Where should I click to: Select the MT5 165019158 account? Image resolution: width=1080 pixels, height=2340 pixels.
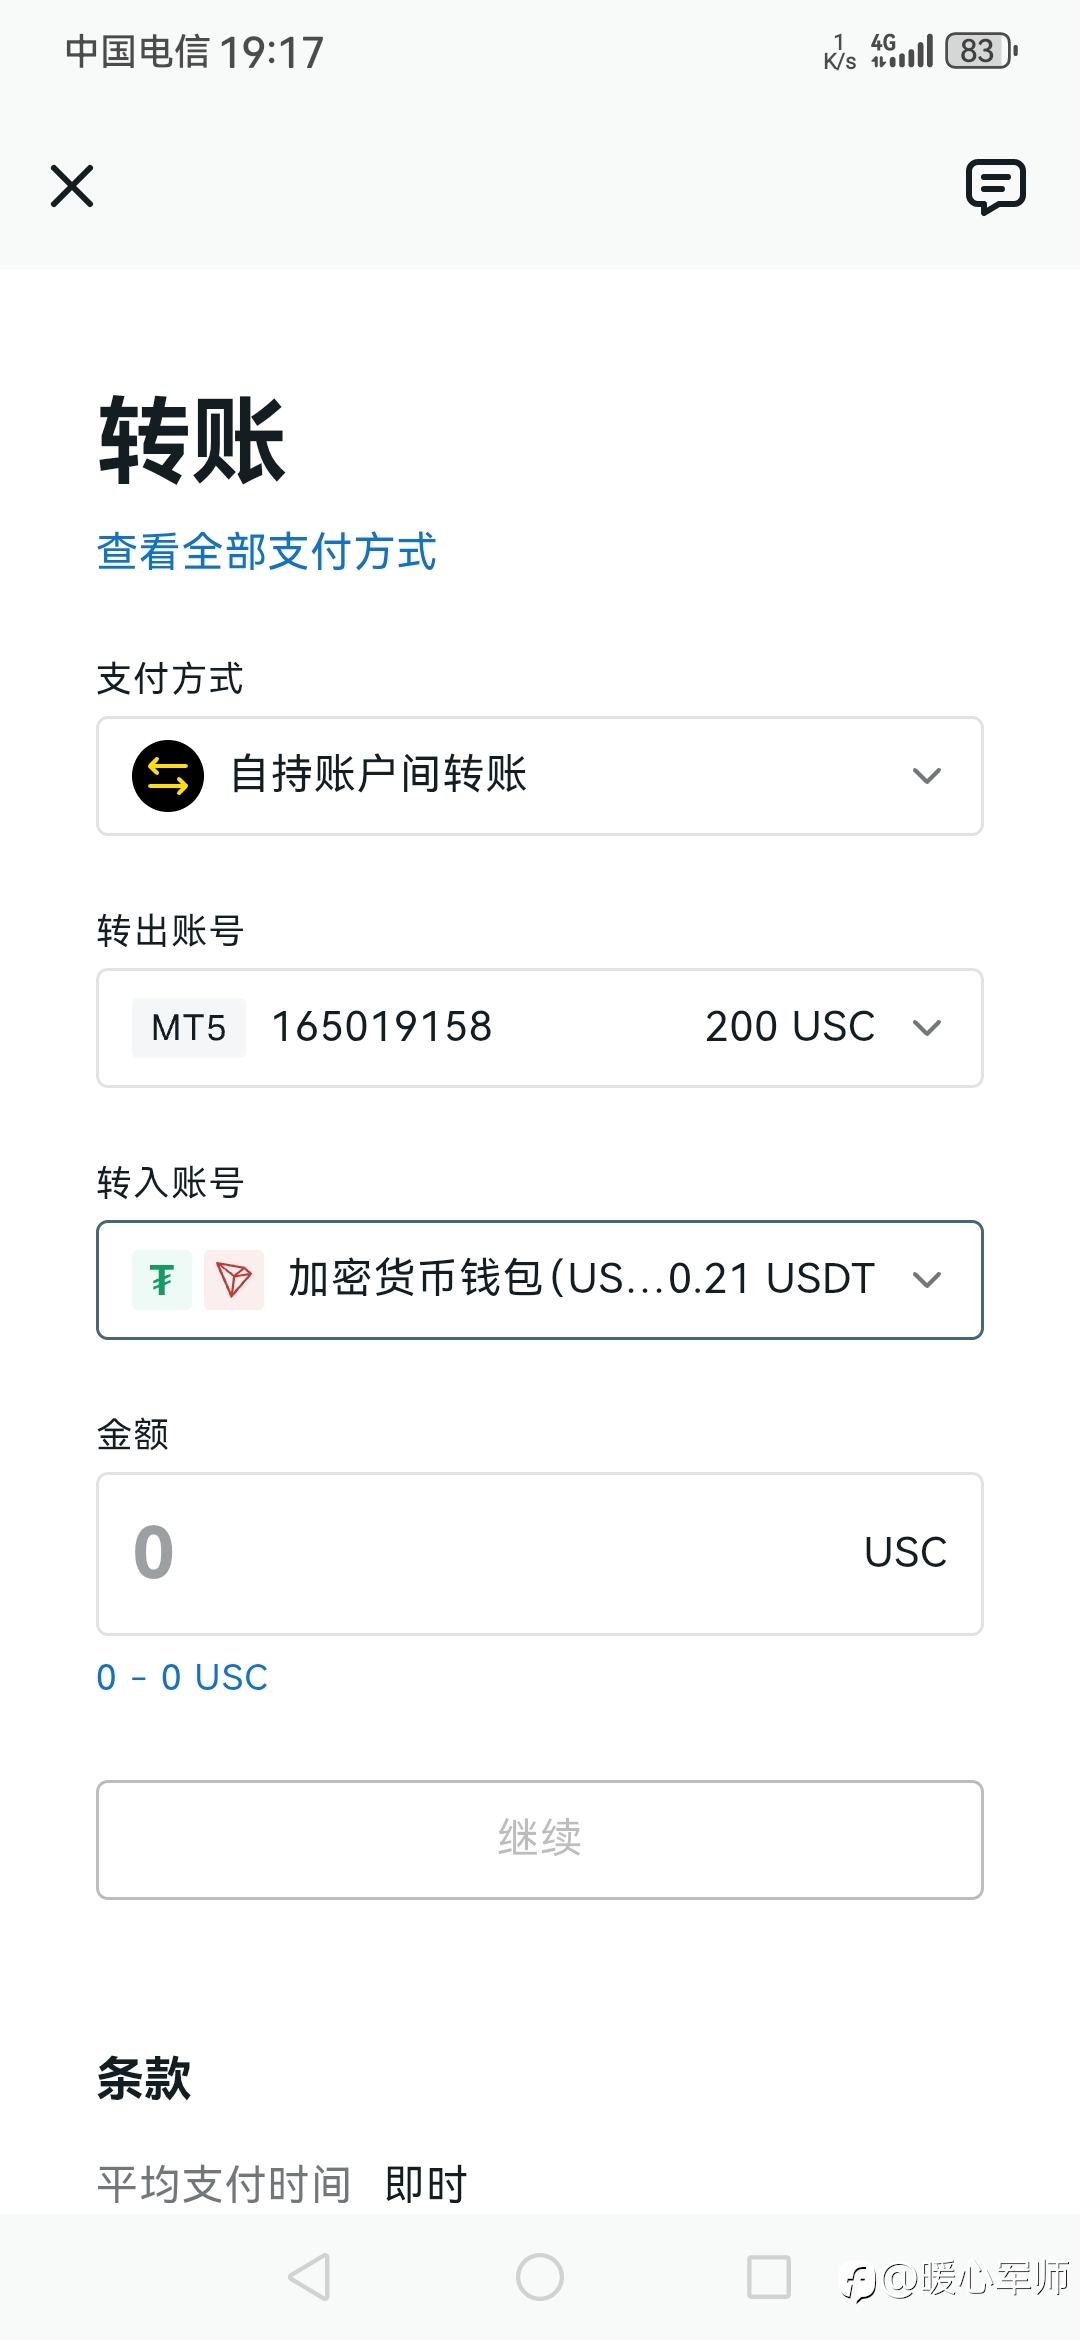[382, 1028]
